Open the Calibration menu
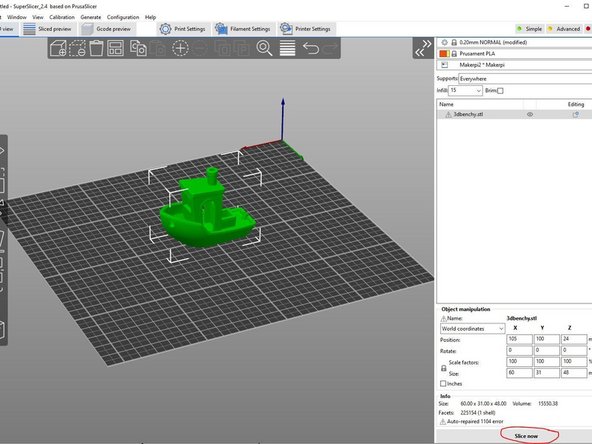592x444 pixels. [62, 17]
